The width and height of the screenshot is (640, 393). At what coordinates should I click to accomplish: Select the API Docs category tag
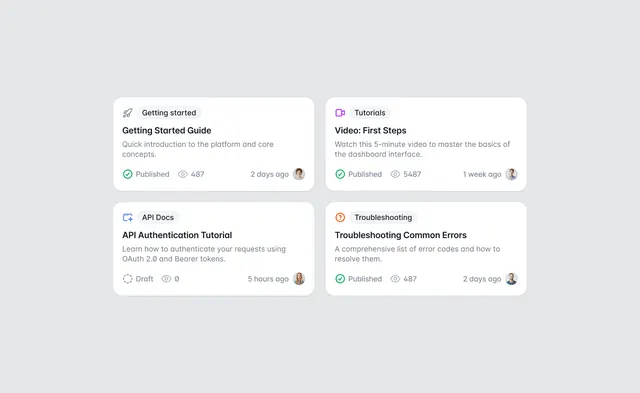158,218
